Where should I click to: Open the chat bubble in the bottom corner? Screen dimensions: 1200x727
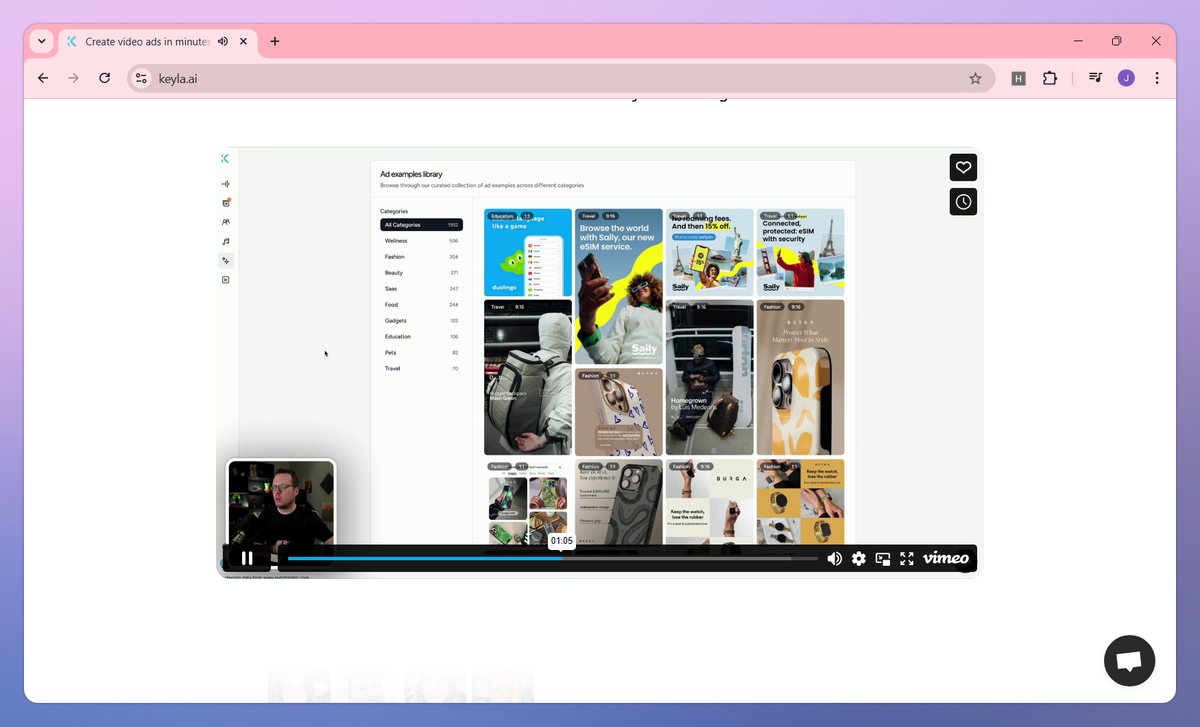tap(1129, 660)
